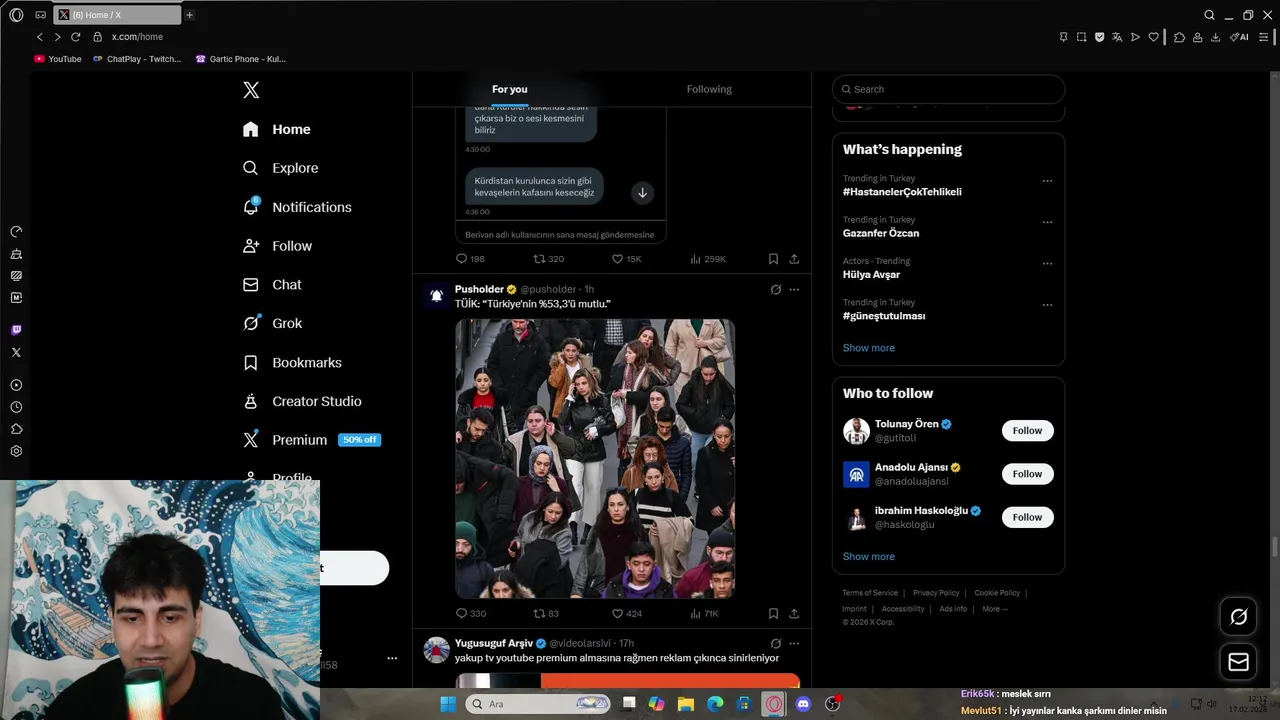Open more options for #HastanelerÇokTehlikeli
1280x720 pixels.
1047,181
